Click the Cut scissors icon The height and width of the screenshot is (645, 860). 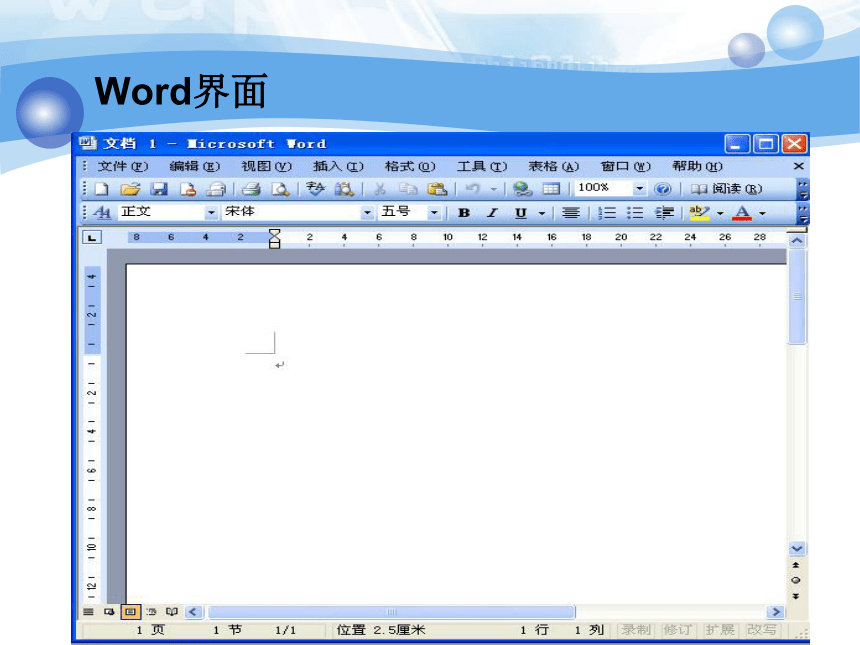coord(380,189)
